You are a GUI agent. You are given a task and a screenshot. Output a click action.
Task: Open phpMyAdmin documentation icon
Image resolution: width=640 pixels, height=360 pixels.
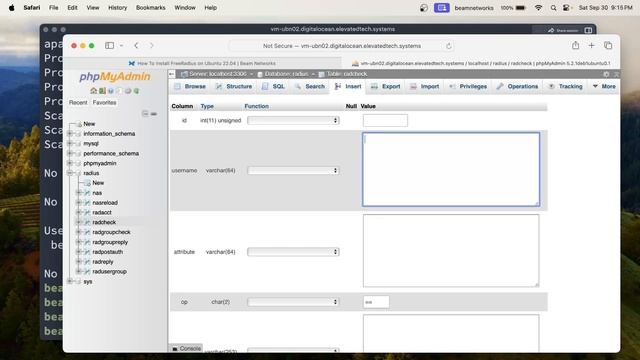tap(111, 91)
